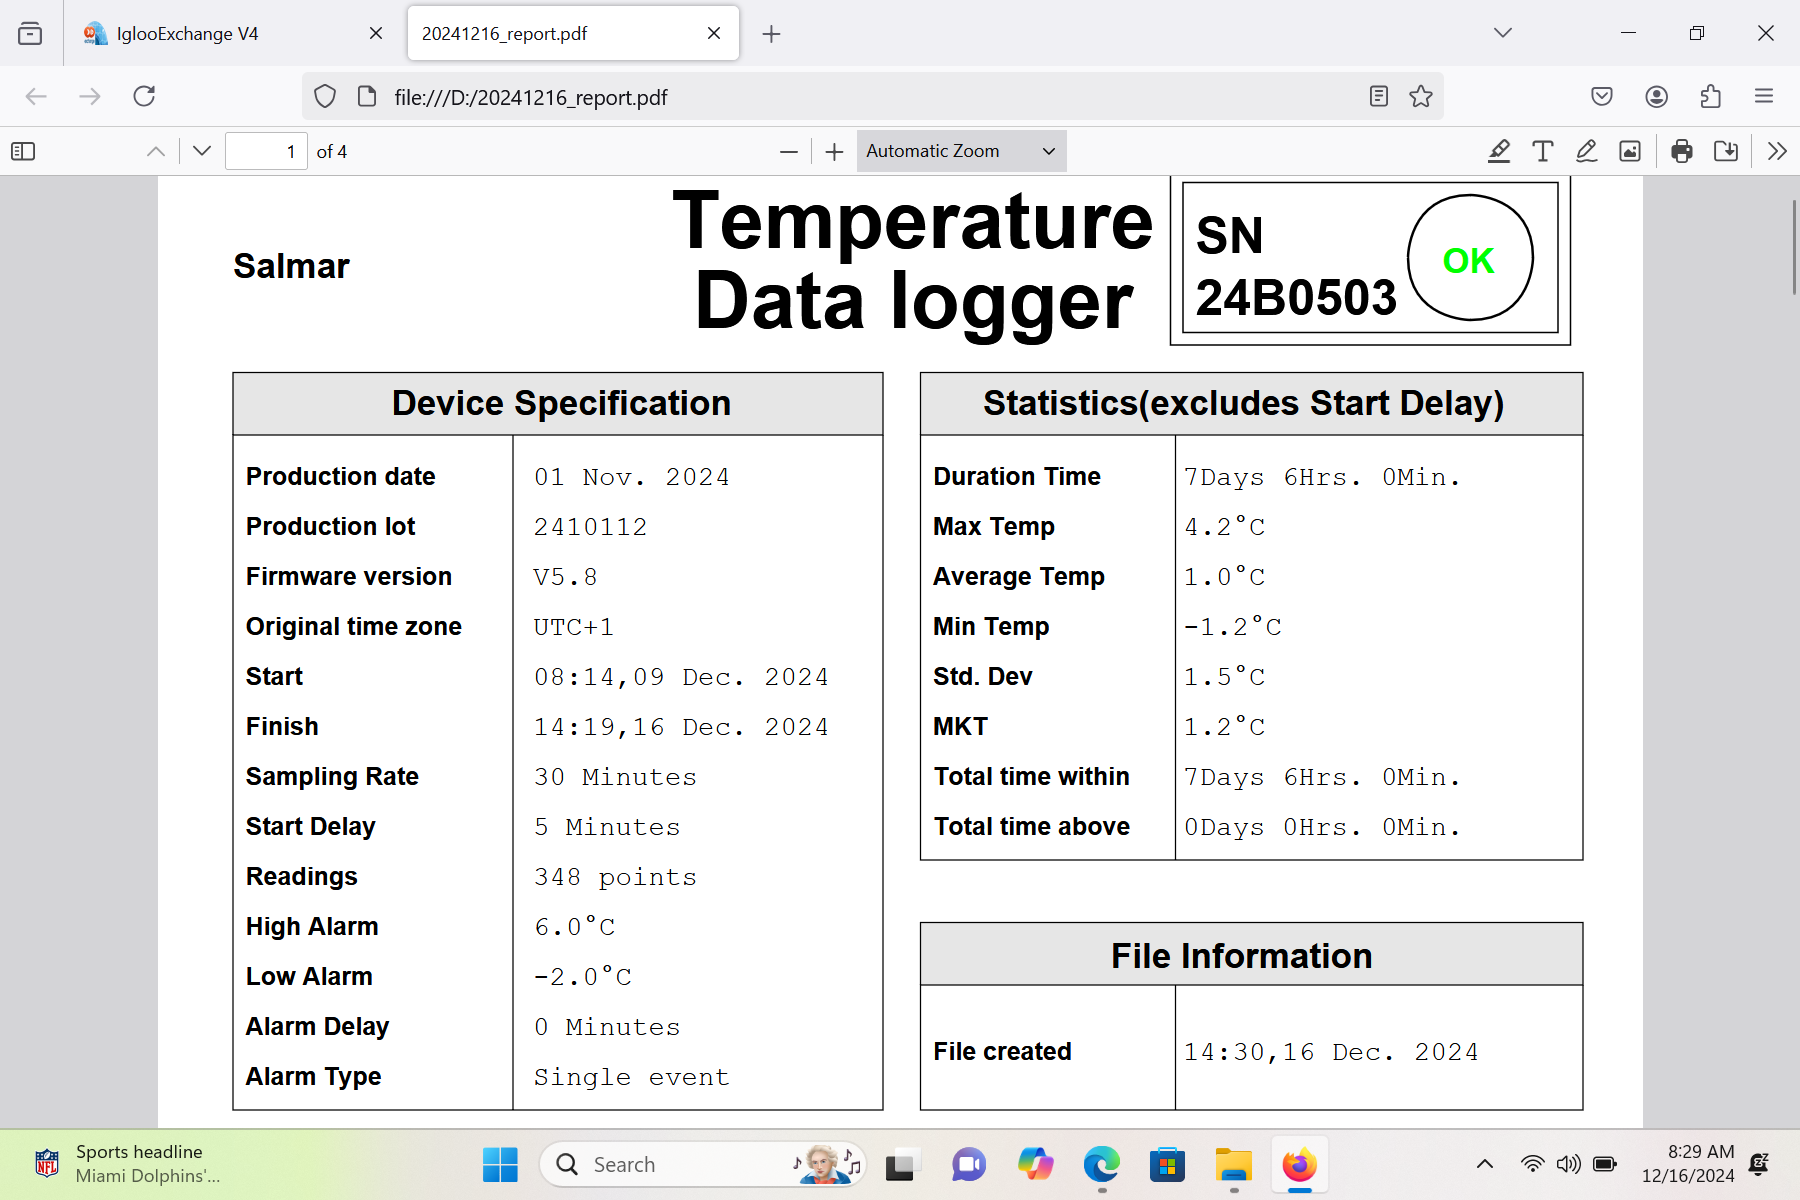
Task: Add an image to the PDF
Action: pyautogui.click(x=1630, y=151)
